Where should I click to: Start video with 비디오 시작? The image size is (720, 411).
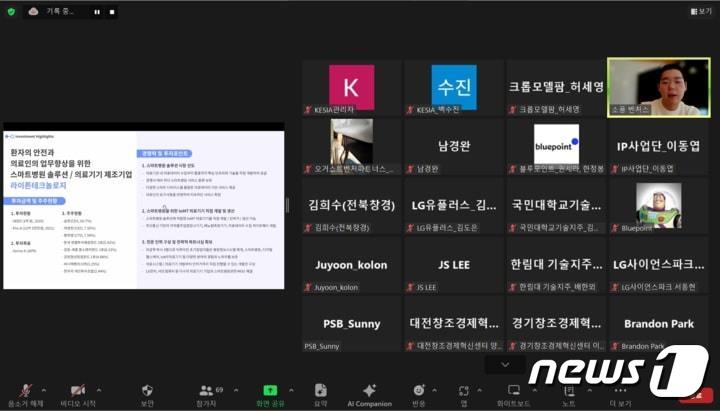tap(78, 395)
